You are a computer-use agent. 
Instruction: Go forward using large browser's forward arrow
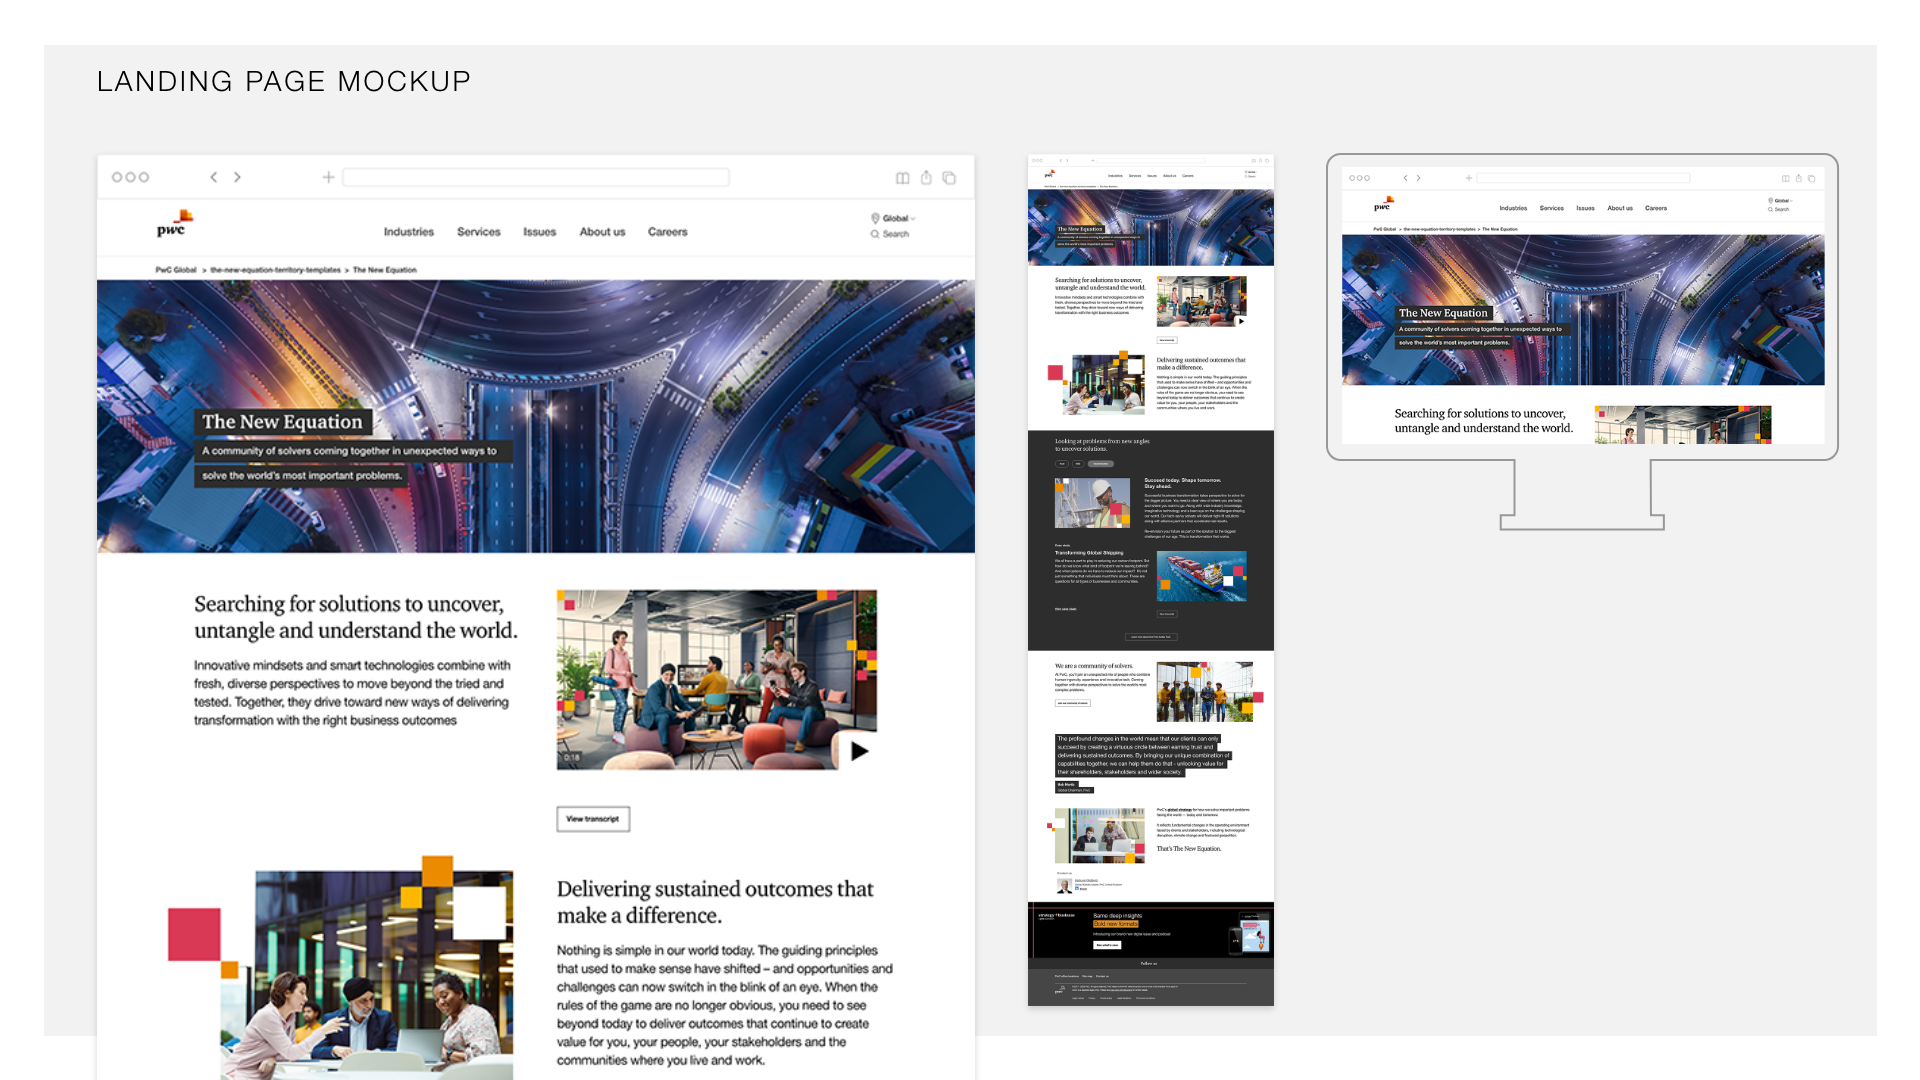[x=237, y=177]
